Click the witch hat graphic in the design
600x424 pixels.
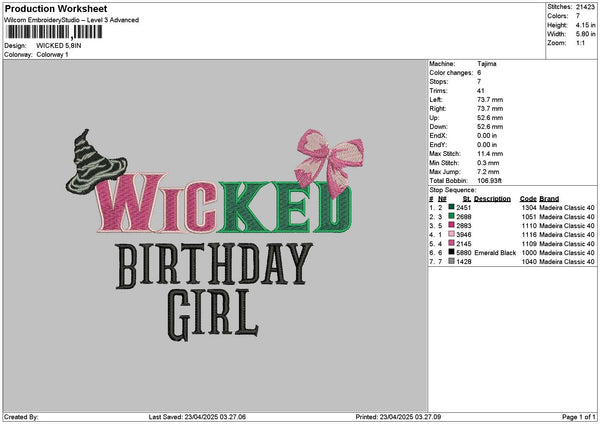click(92, 162)
